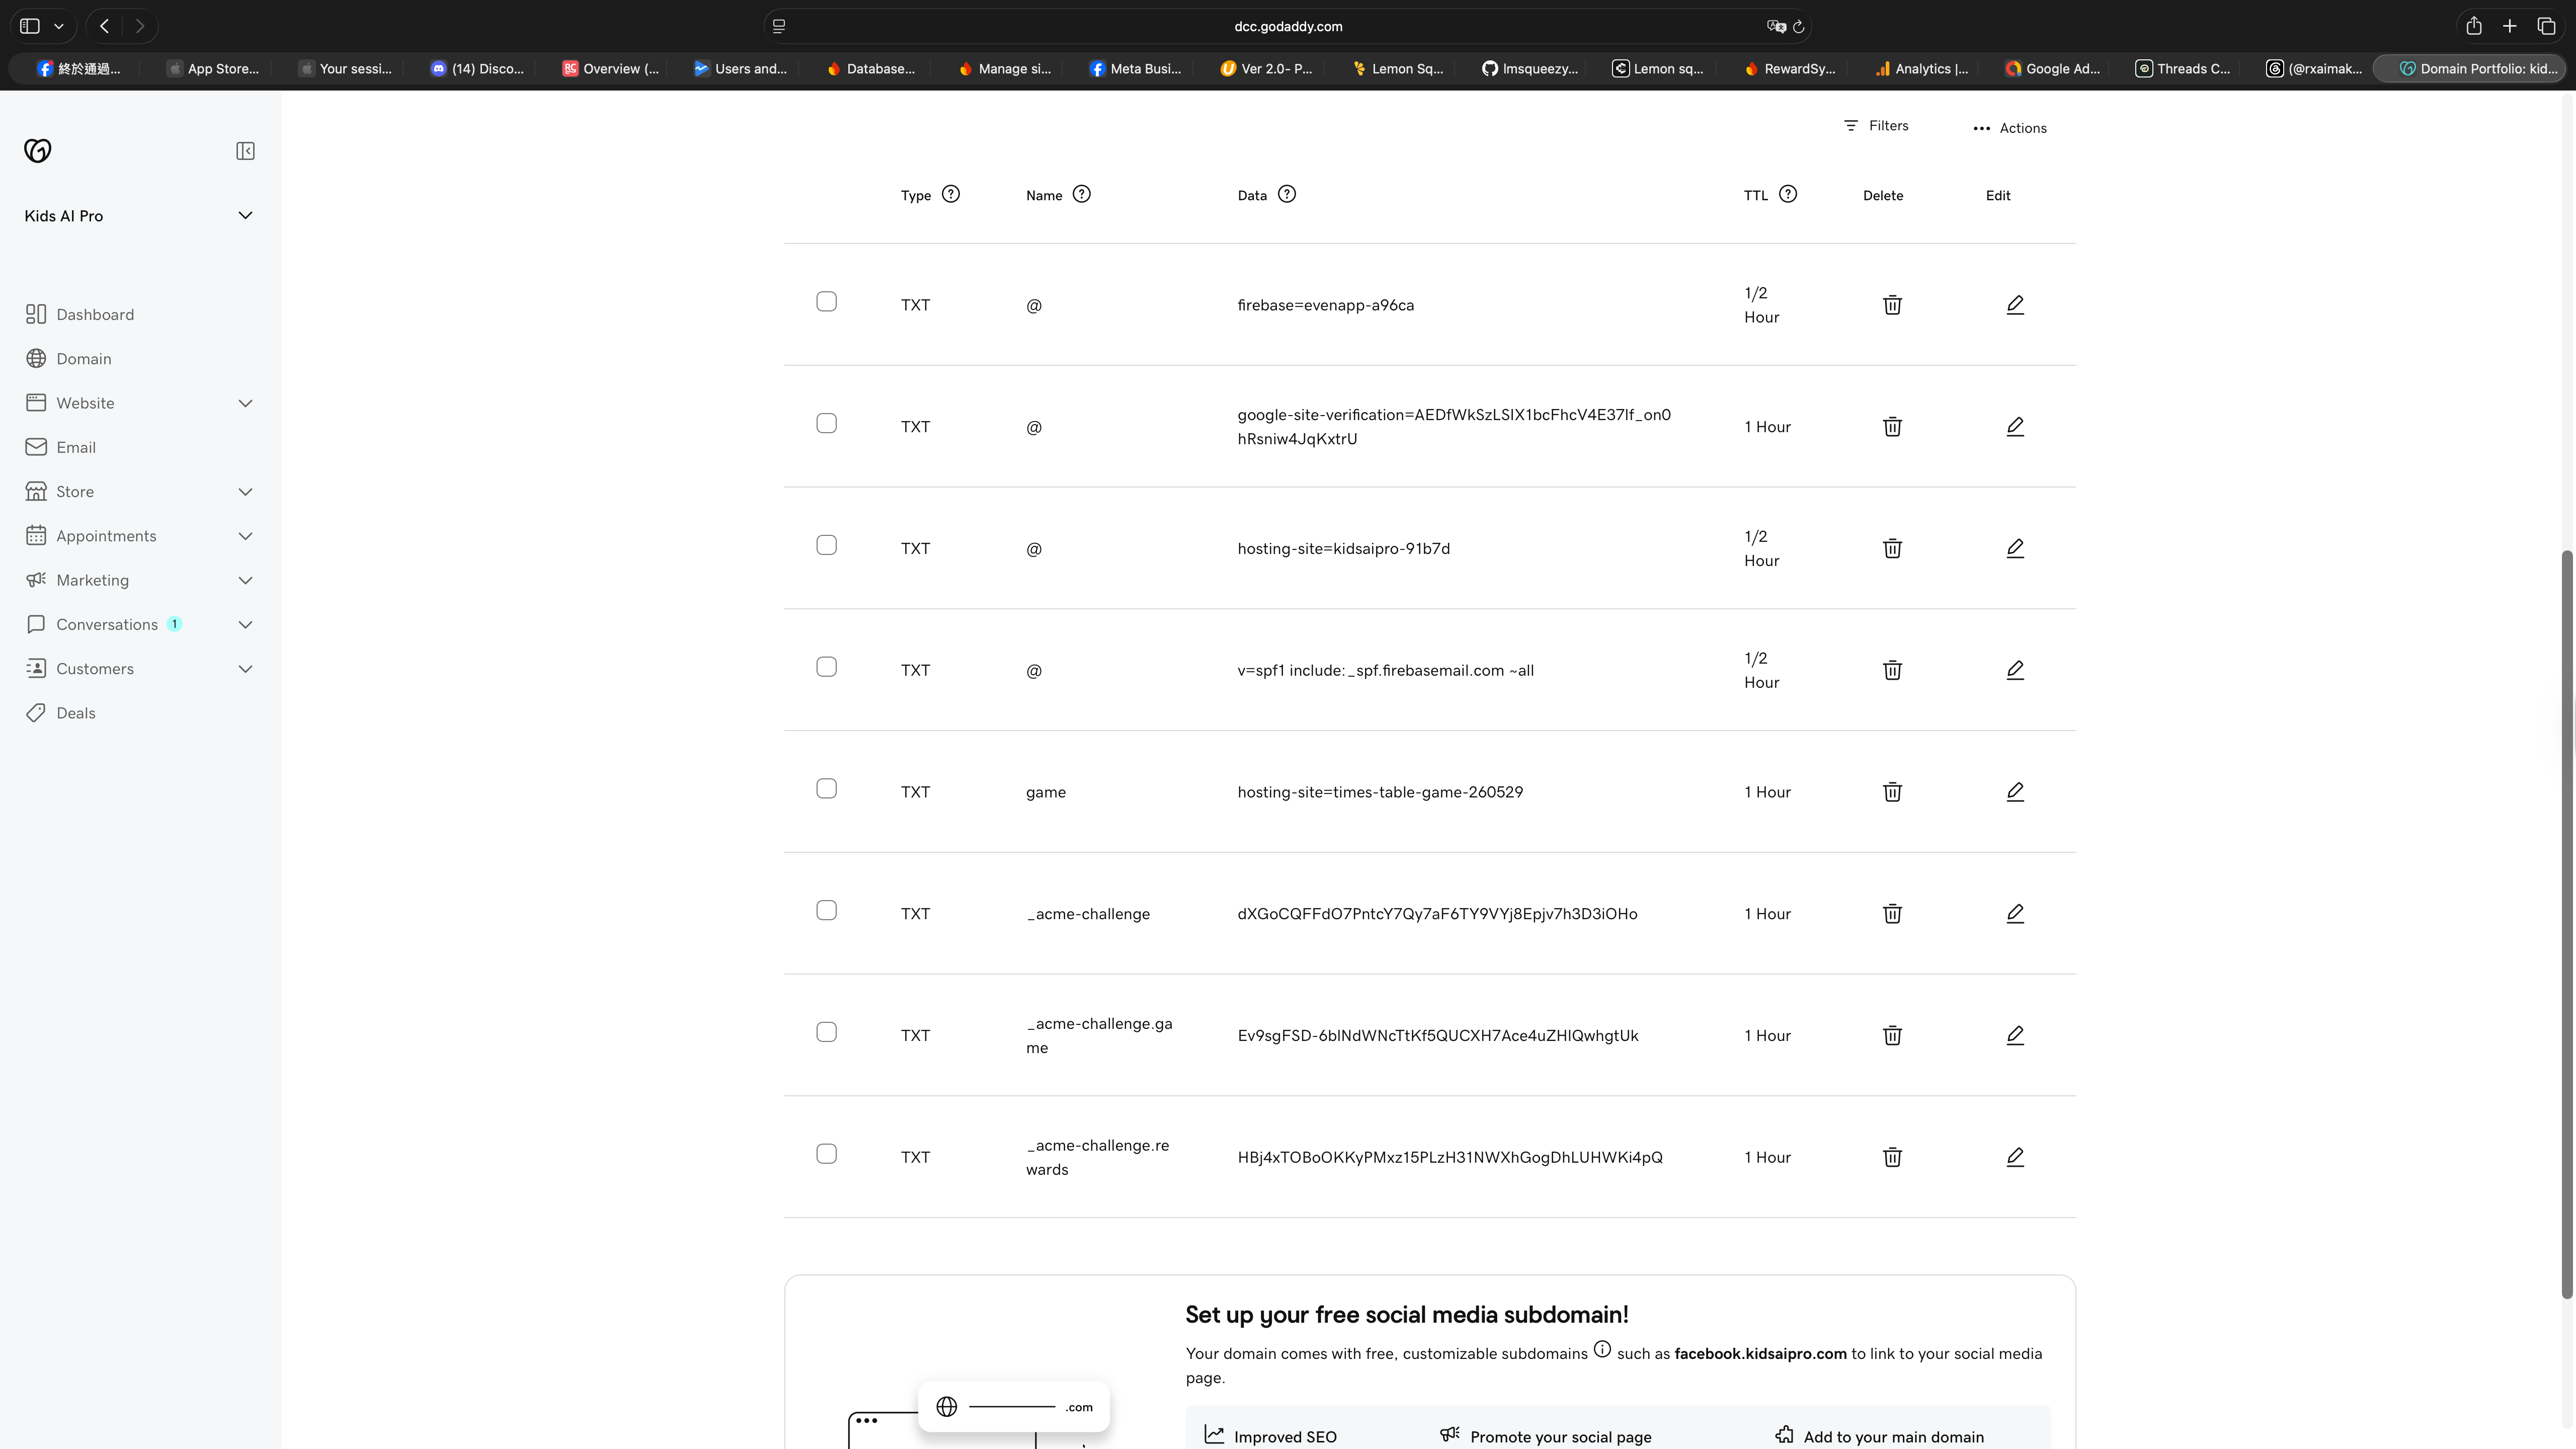Select checkbox for firebase=evenapp-a96ca record

pyautogui.click(x=826, y=302)
